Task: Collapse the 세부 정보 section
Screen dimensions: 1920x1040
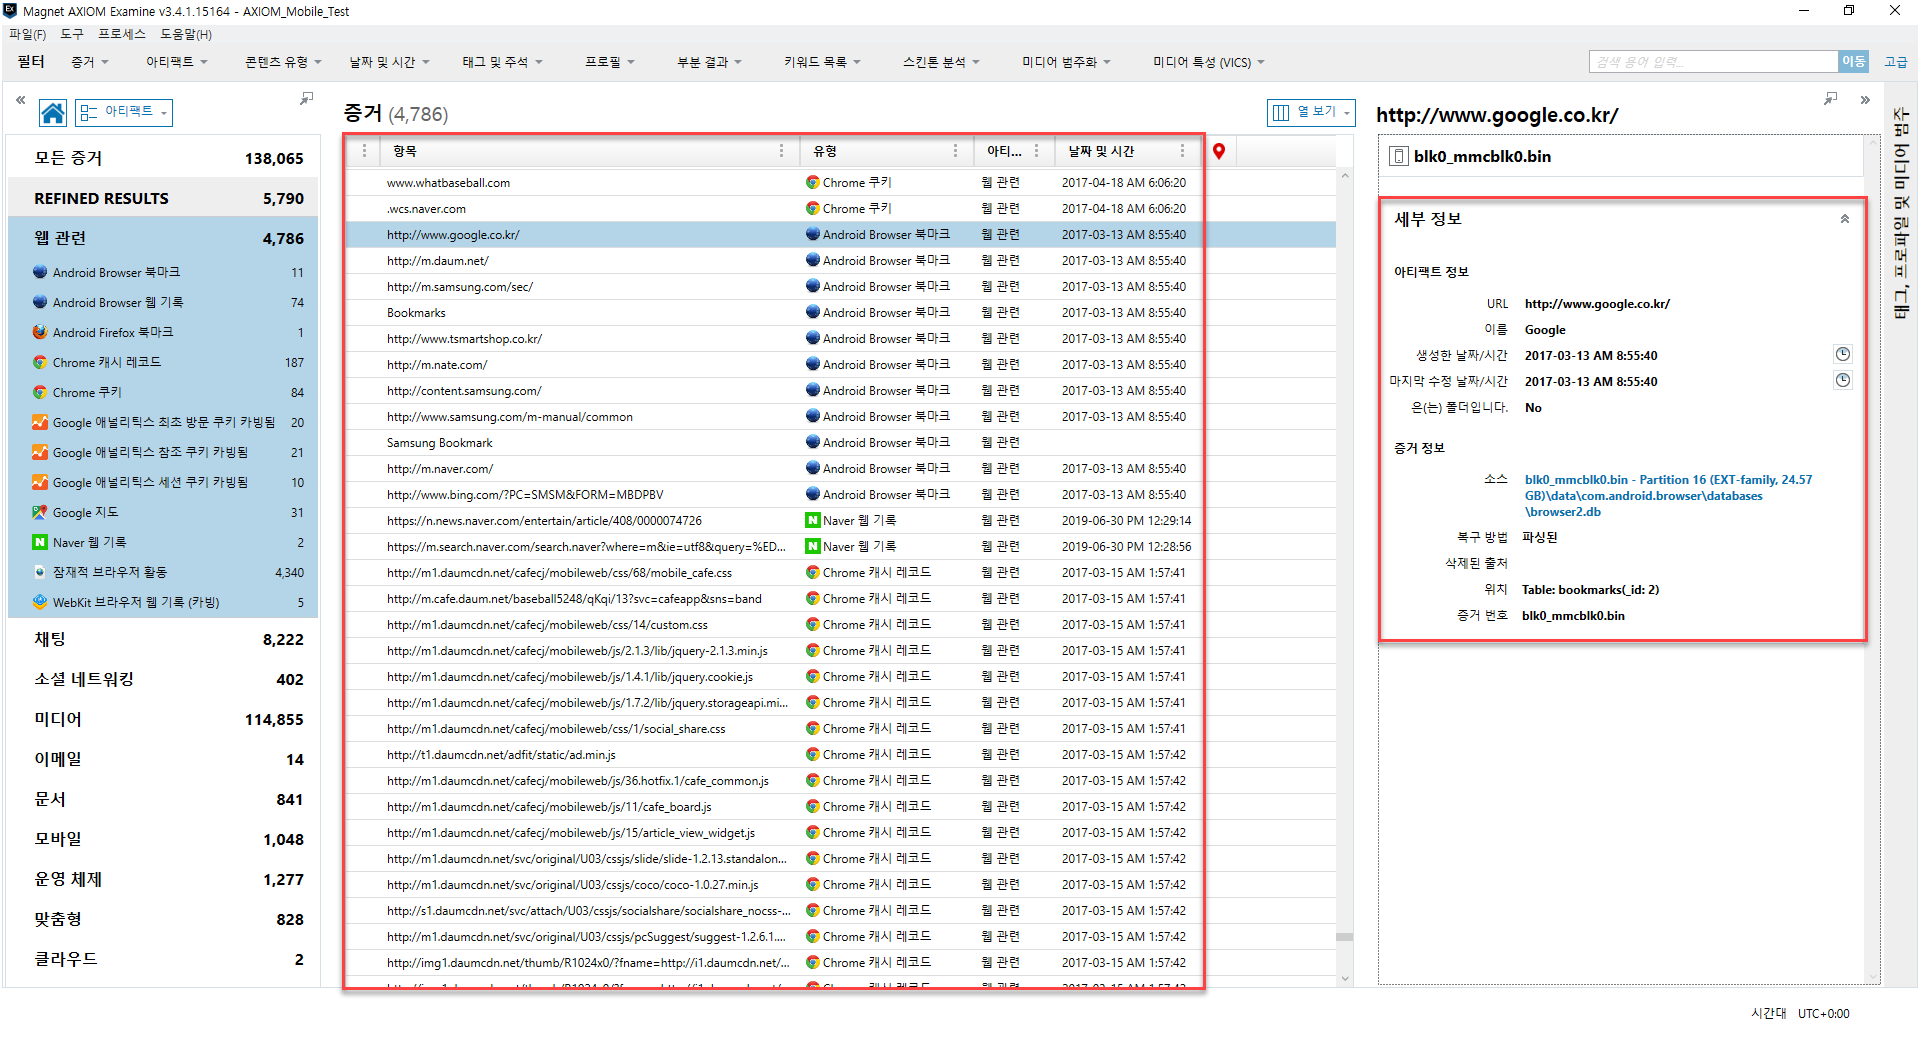Action: click(x=1845, y=219)
